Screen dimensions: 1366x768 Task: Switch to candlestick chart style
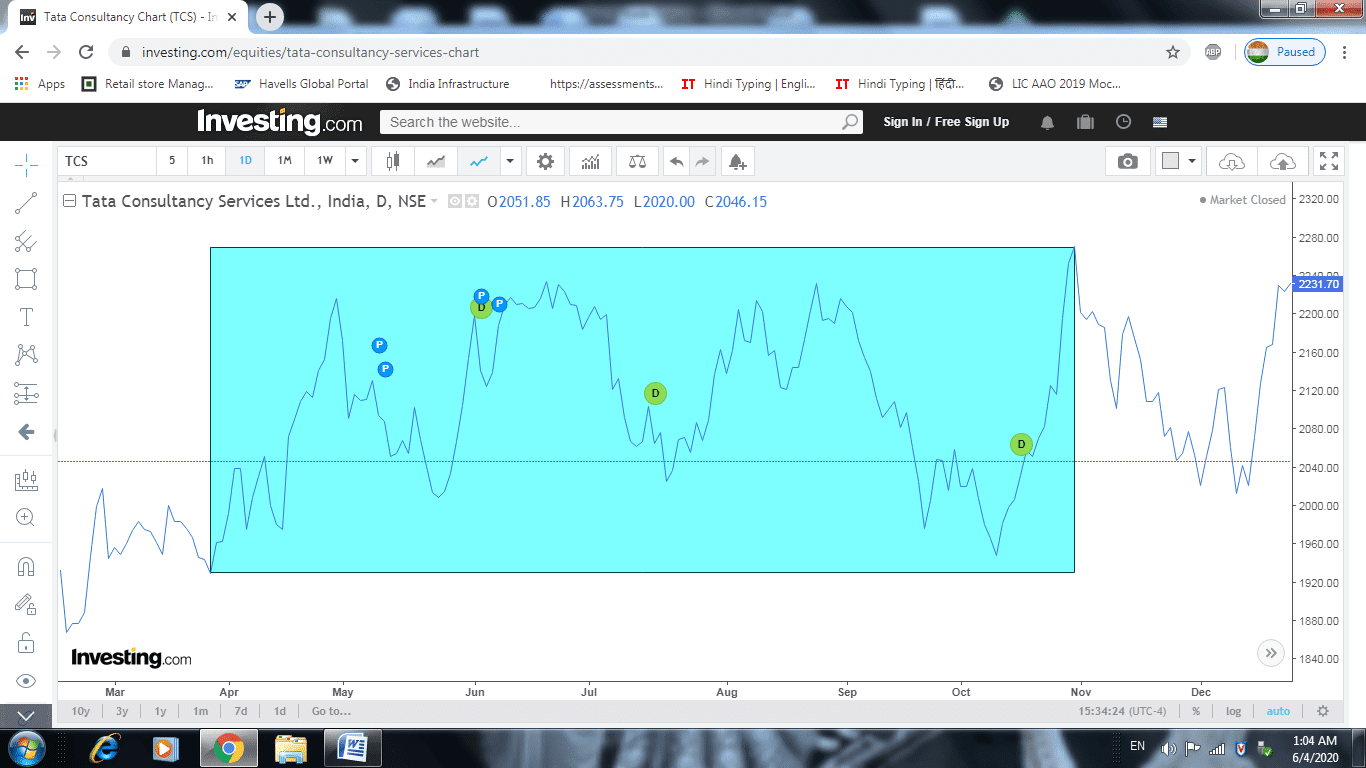pos(392,161)
